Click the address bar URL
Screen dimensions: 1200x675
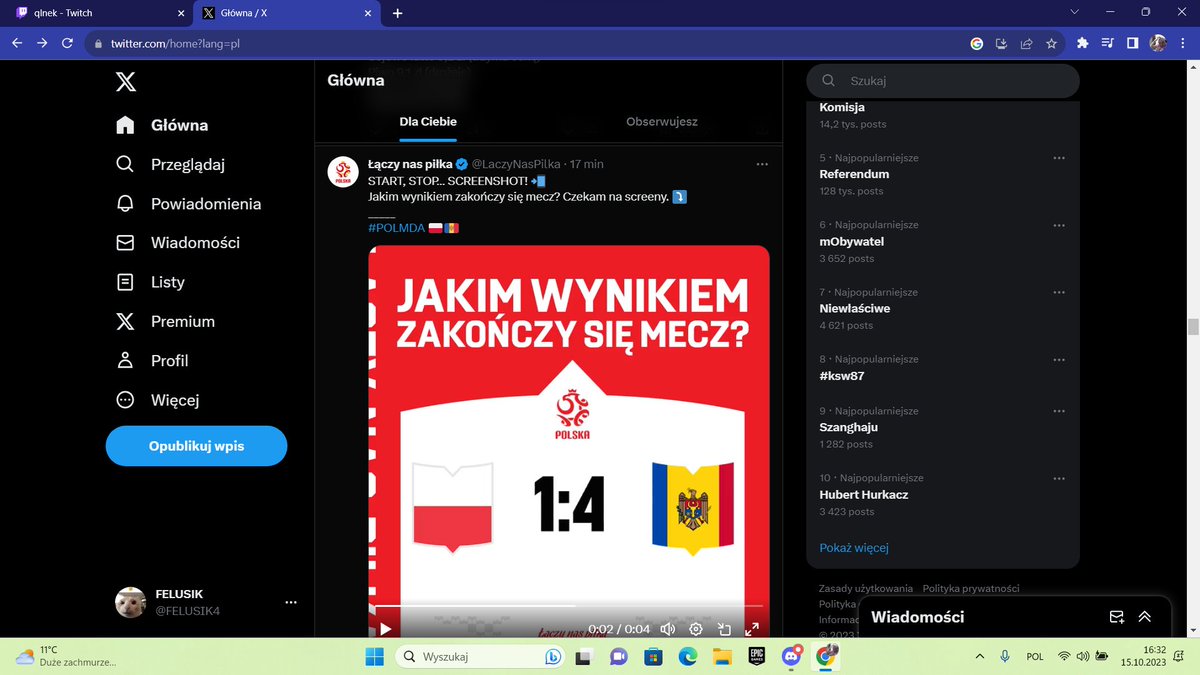click(x=175, y=44)
